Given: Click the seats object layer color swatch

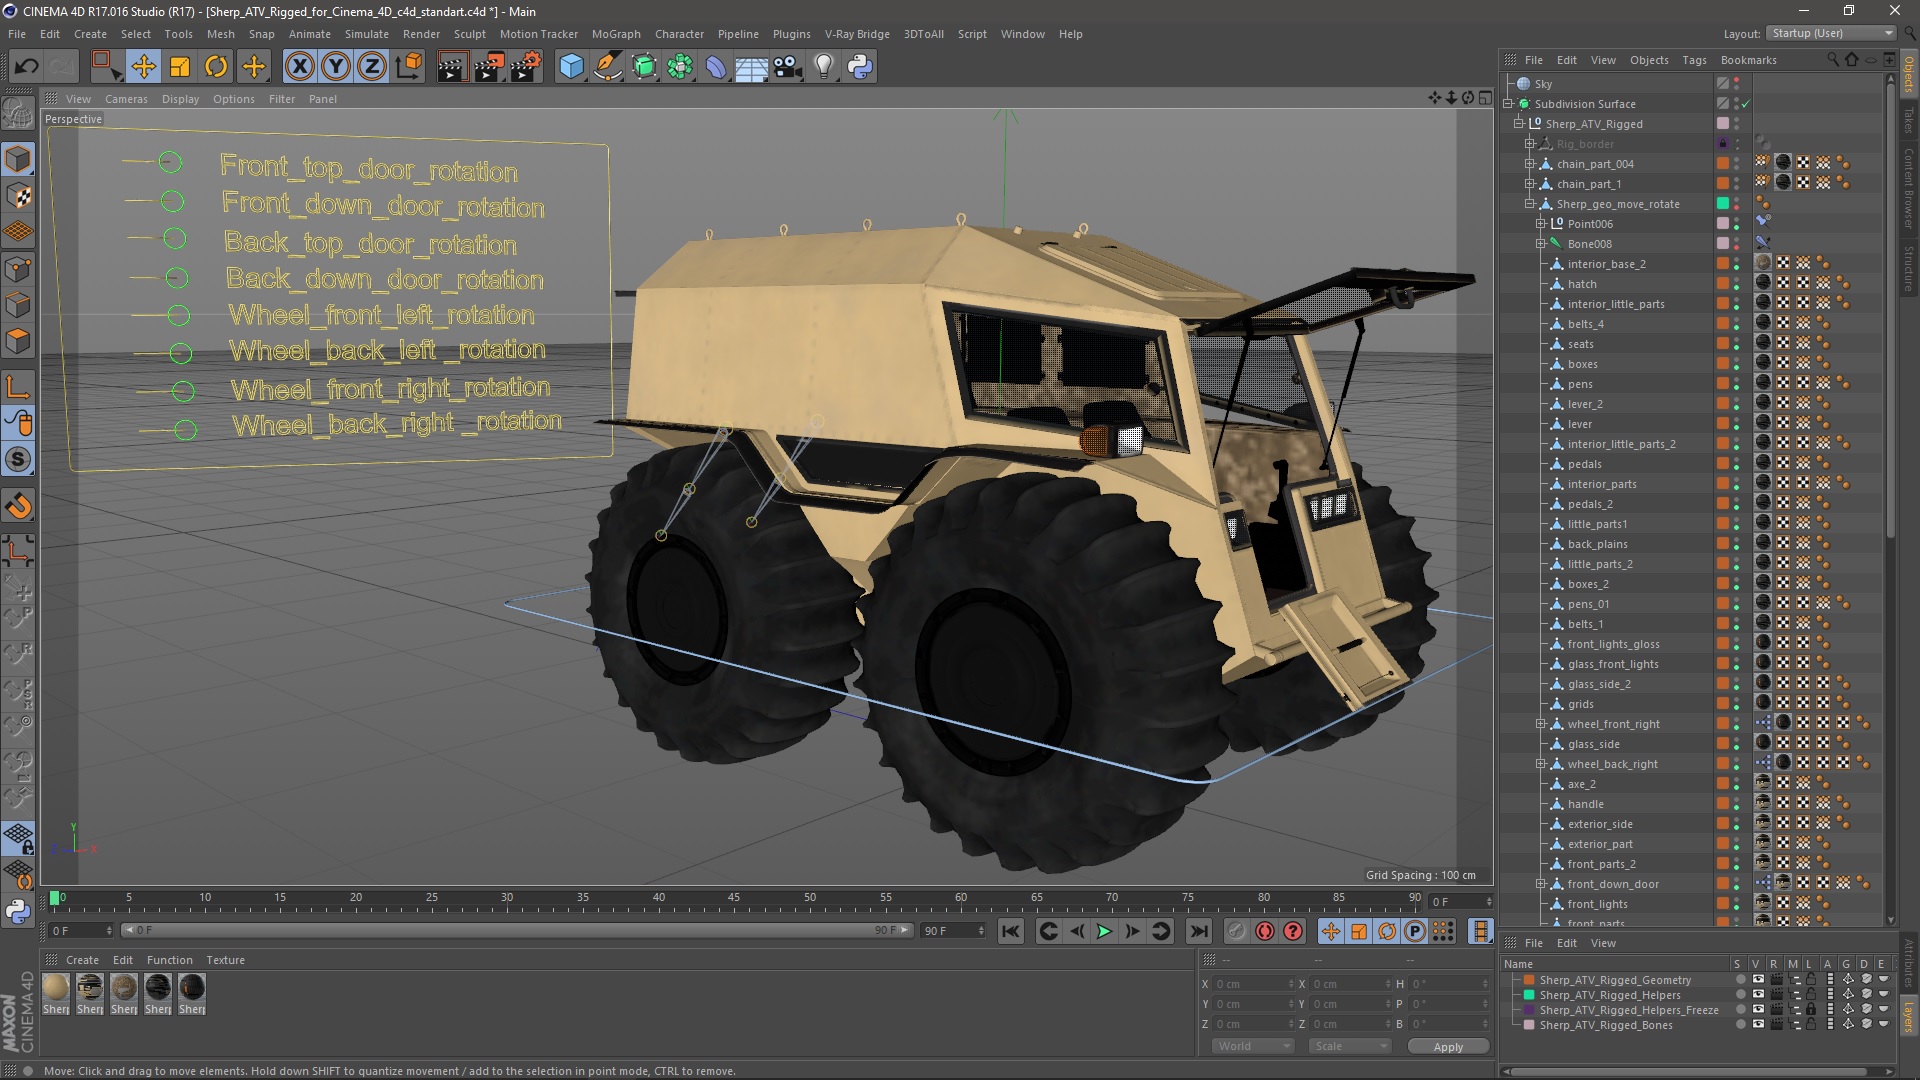Looking at the screenshot, I should [x=1723, y=344].
